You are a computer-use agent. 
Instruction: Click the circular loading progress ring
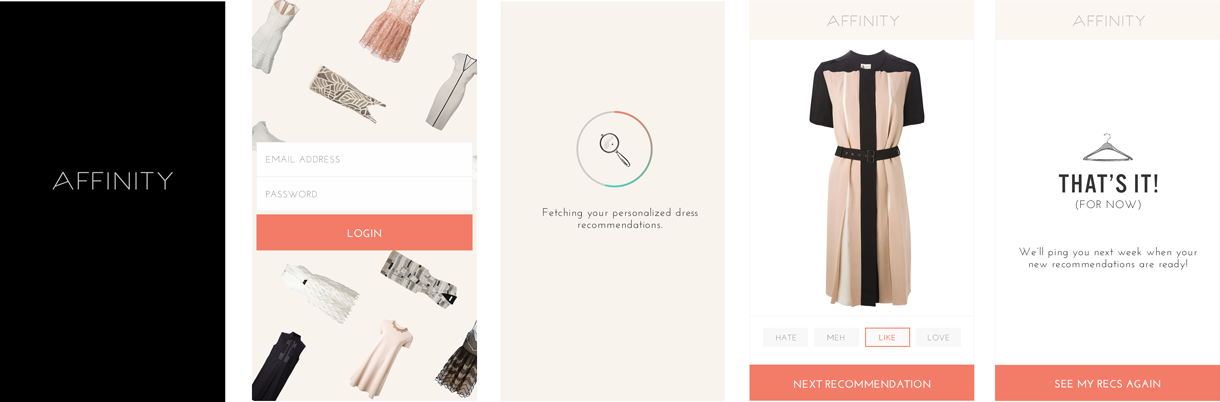pos(614,149)
